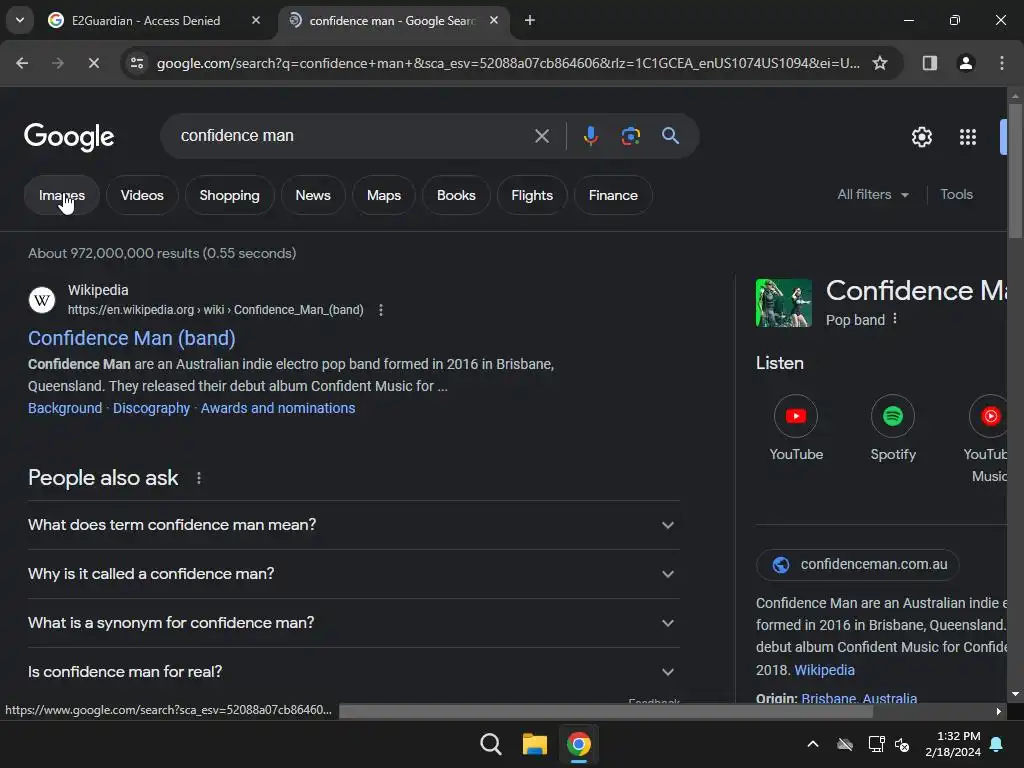This screenshot has height=768, width=1024.
Task: Click the Chrome taskbar icon
Action: [x=578, y=744]
